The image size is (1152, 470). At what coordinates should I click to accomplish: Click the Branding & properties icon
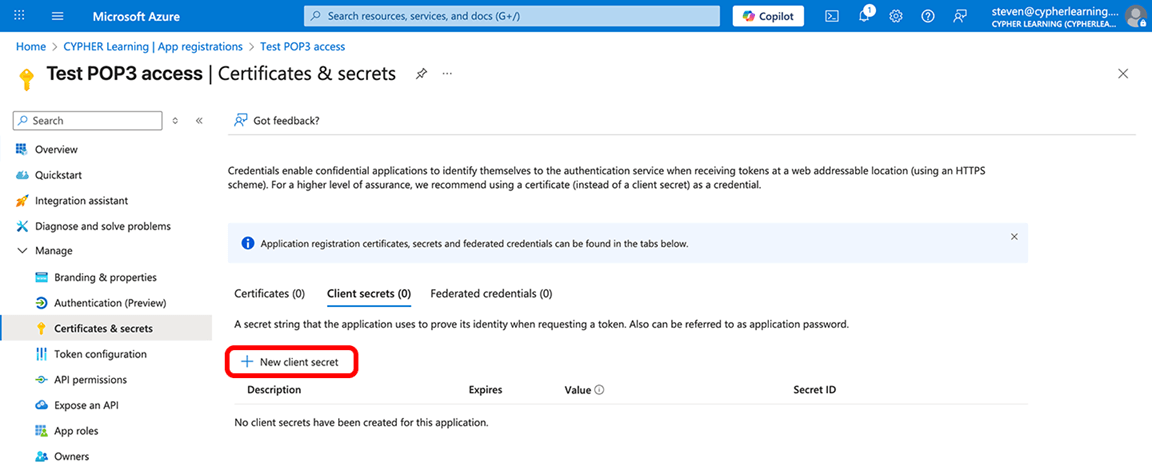point(41,278)
